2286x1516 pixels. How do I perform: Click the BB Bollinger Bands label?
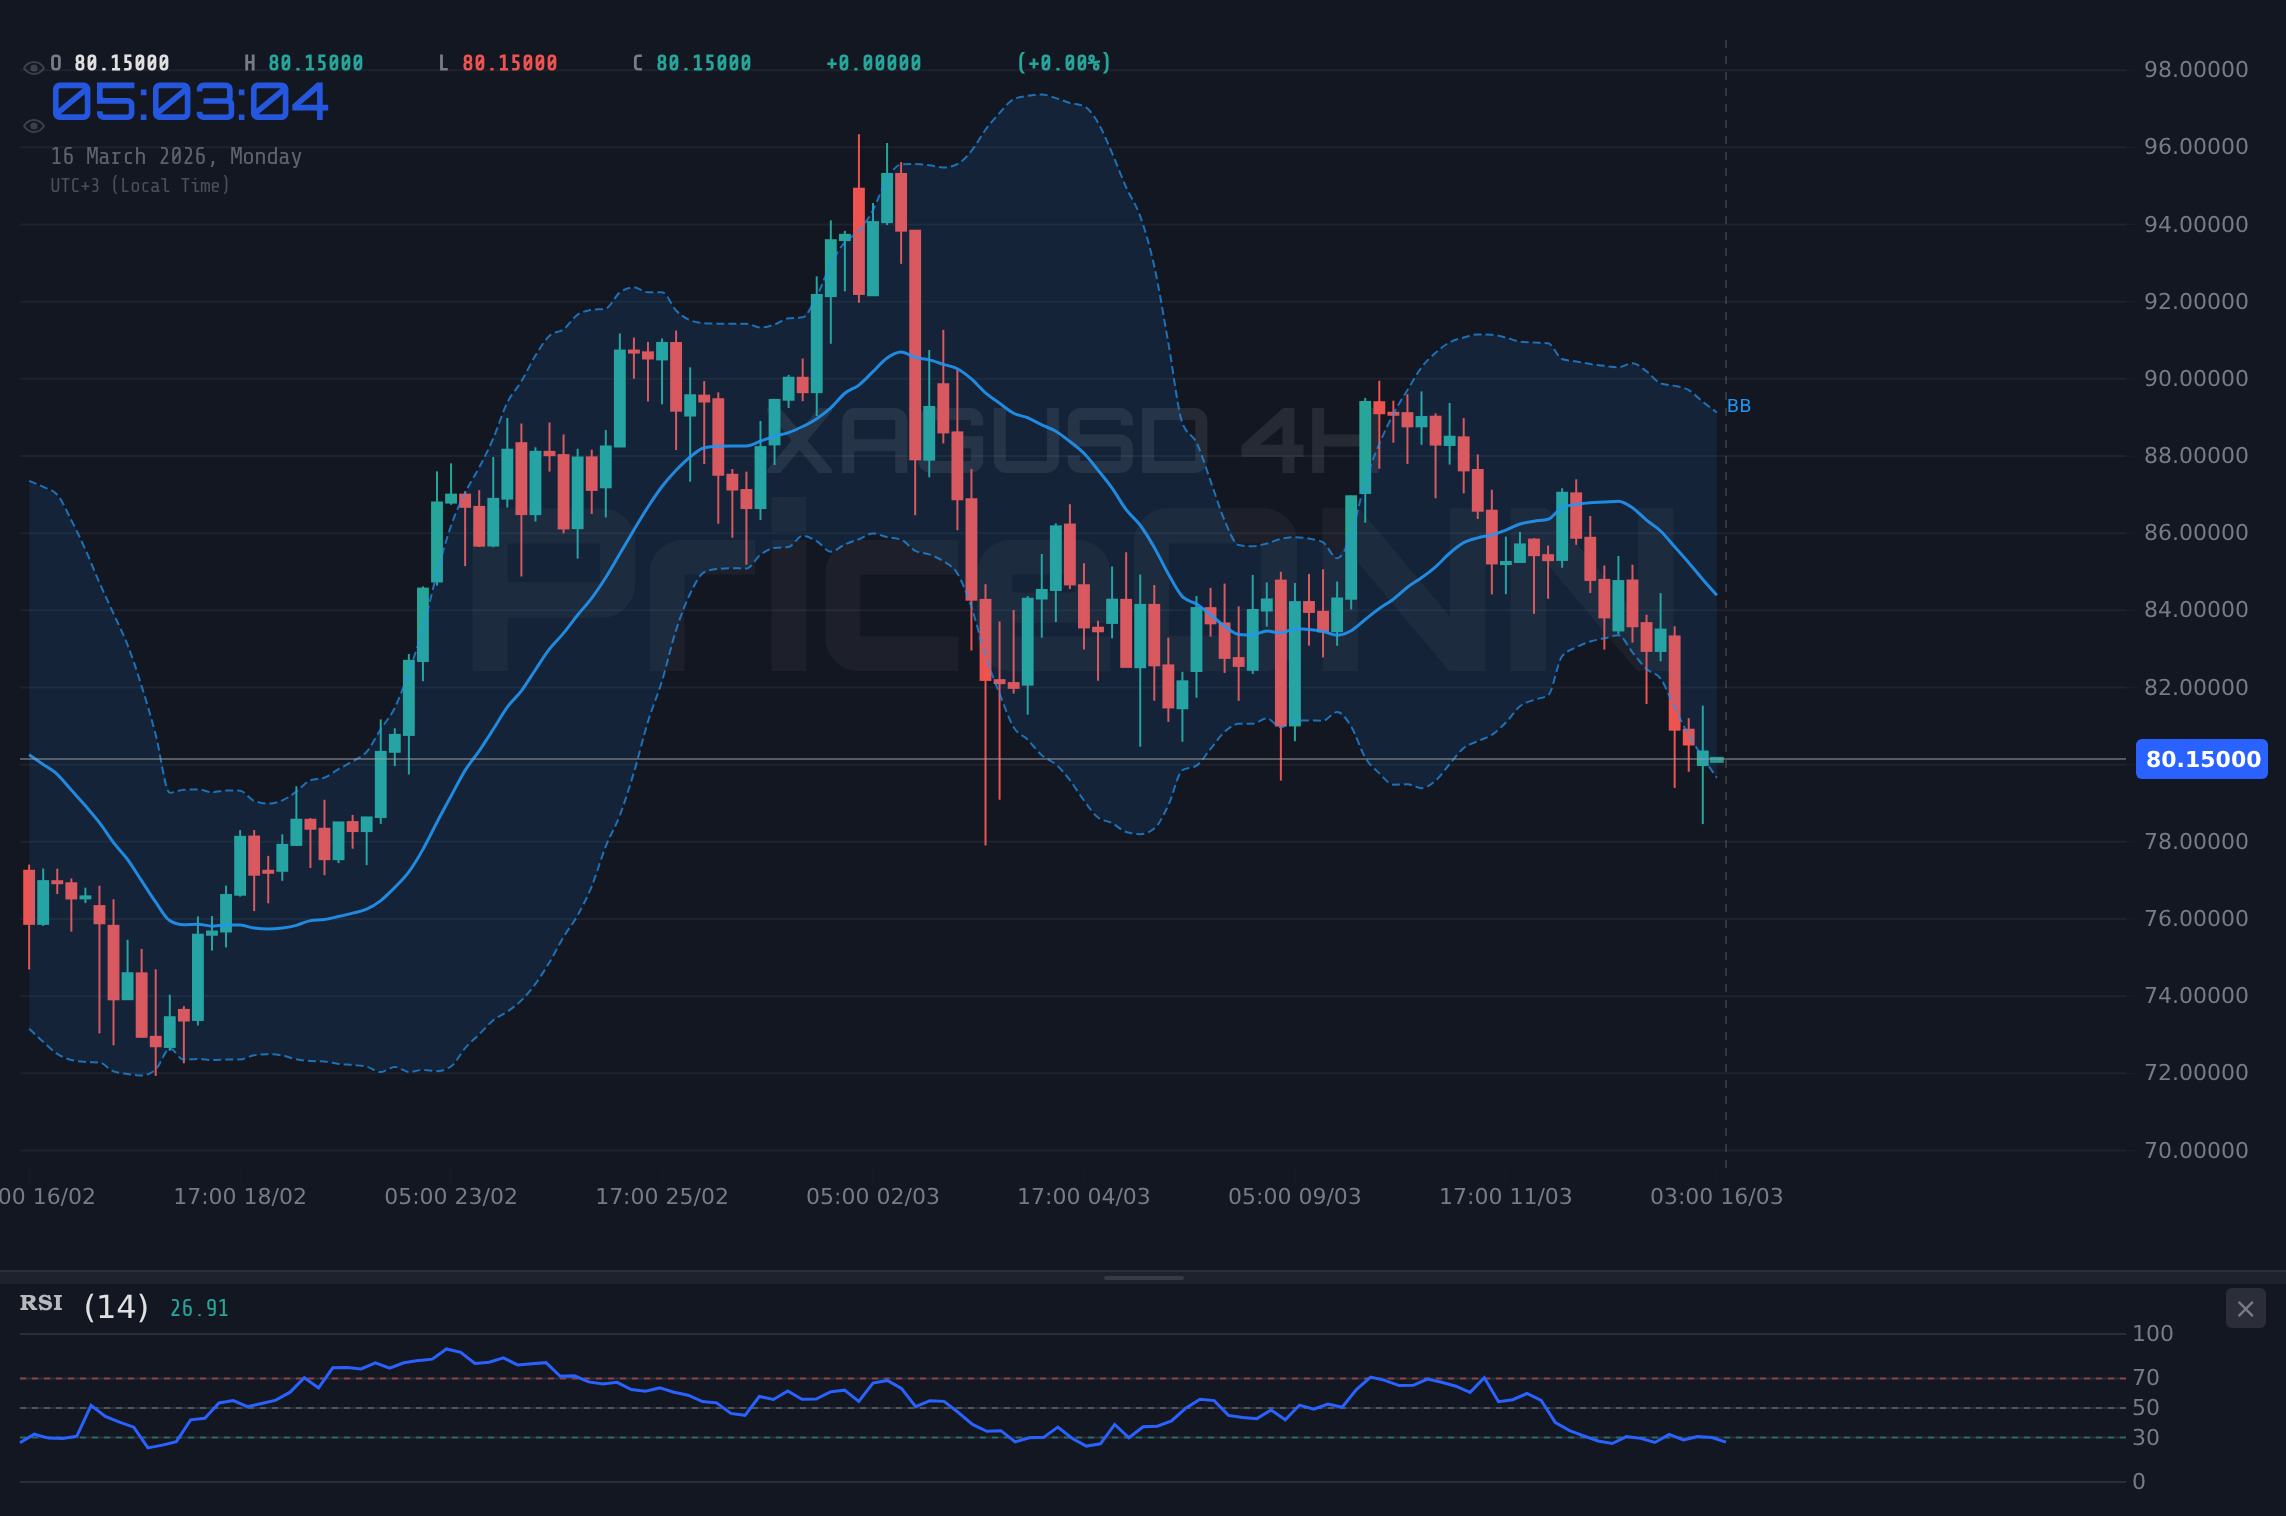(x=1737, y=405)
